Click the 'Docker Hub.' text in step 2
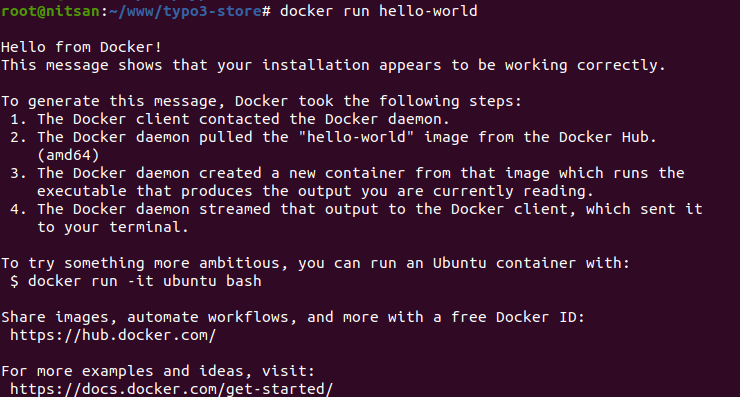This screenshot has width=740, height=397. point(607,137)
